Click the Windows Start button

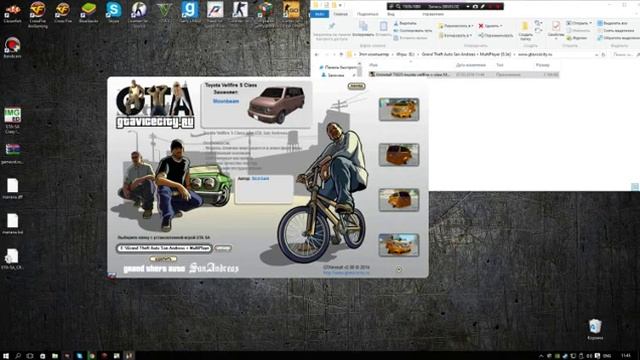click(x=6, y=356)
